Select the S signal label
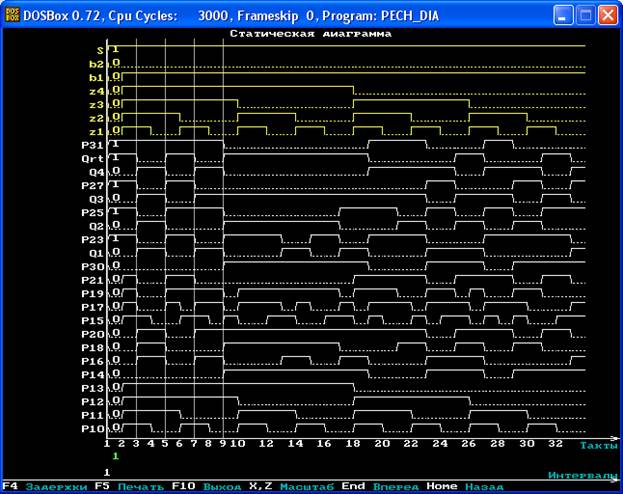623x494 pixels. 98,49
